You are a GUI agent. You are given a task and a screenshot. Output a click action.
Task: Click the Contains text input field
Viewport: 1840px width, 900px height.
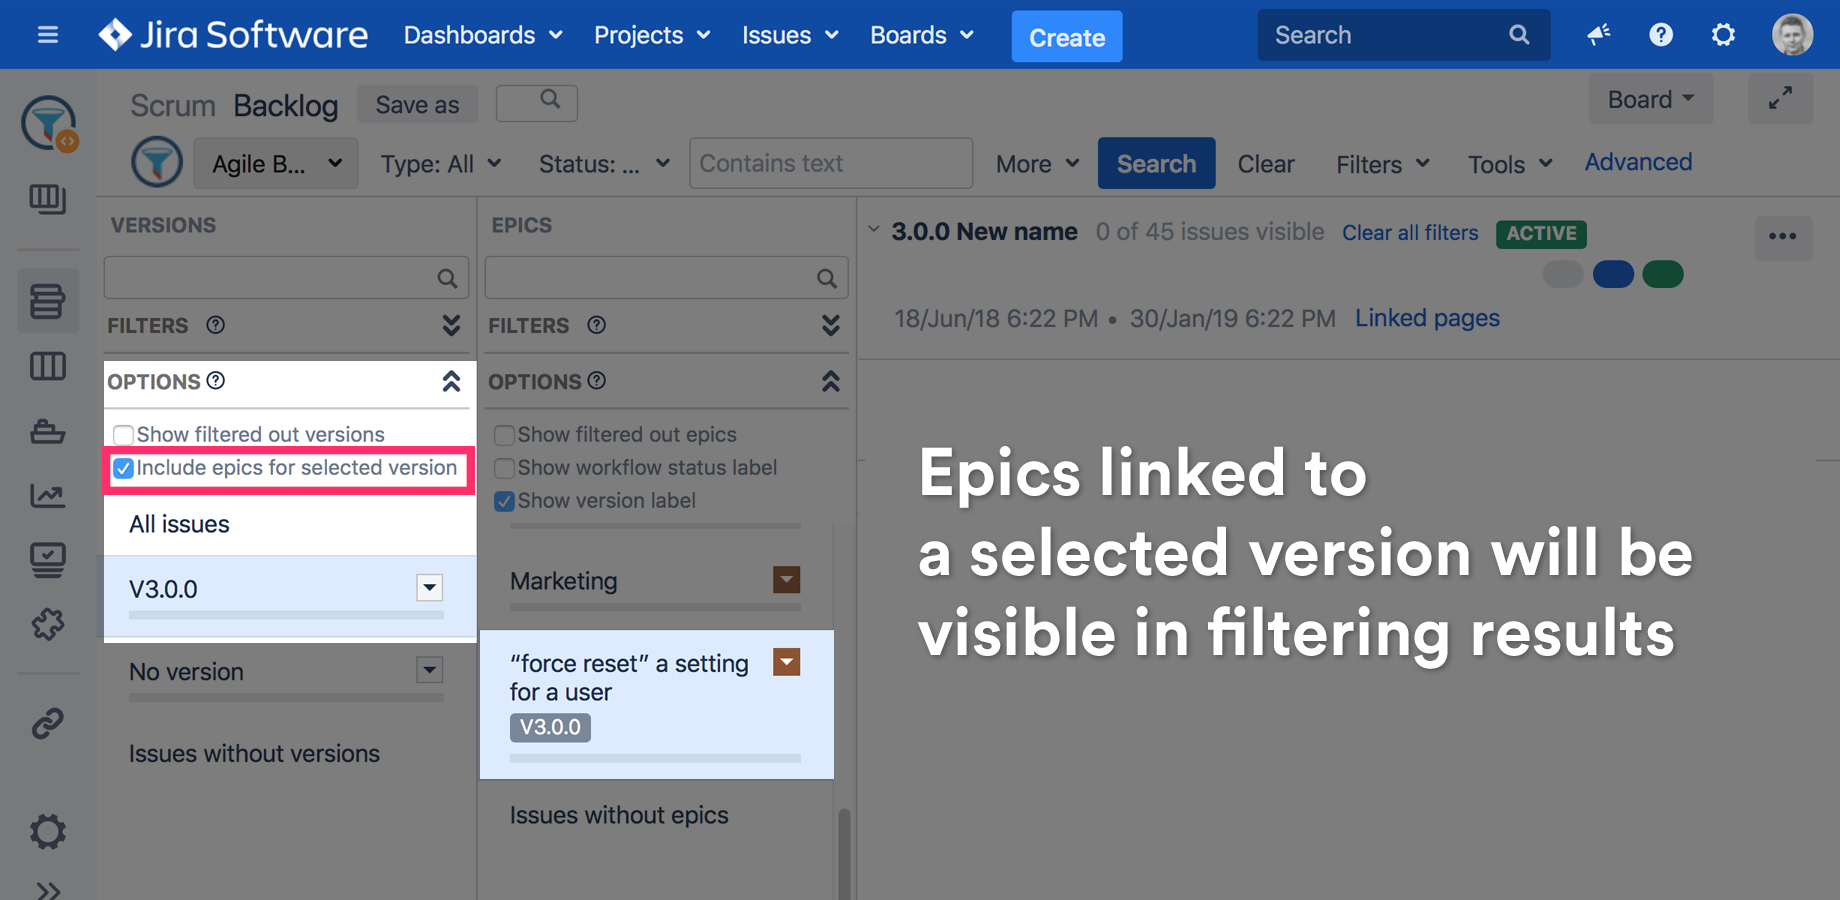(830, 164)
